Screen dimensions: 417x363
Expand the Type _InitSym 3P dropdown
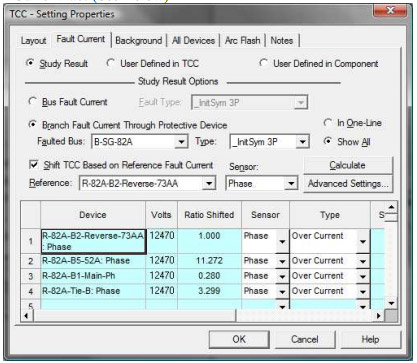coord(302,142)
